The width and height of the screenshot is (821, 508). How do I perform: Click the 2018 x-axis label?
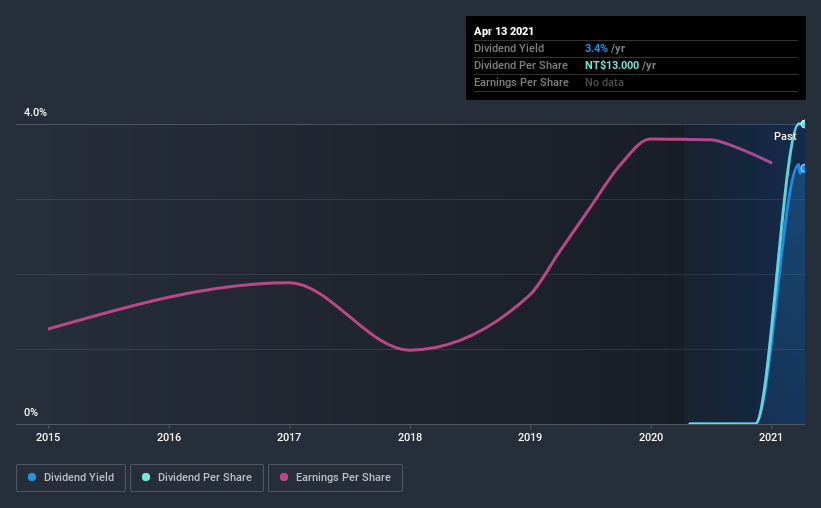click(x=410, y=437)
